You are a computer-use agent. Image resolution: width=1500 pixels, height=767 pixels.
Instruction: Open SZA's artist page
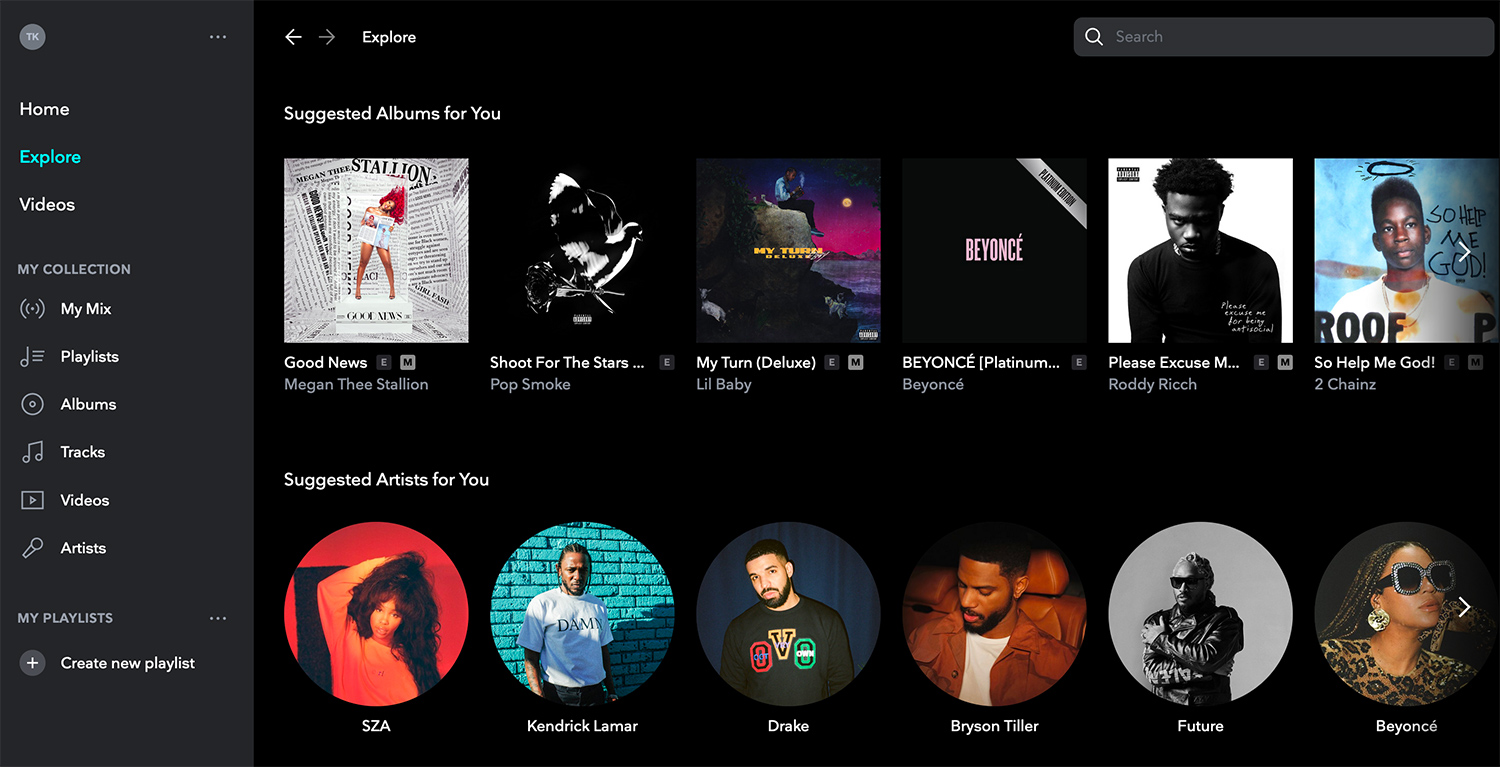point(376,614)
